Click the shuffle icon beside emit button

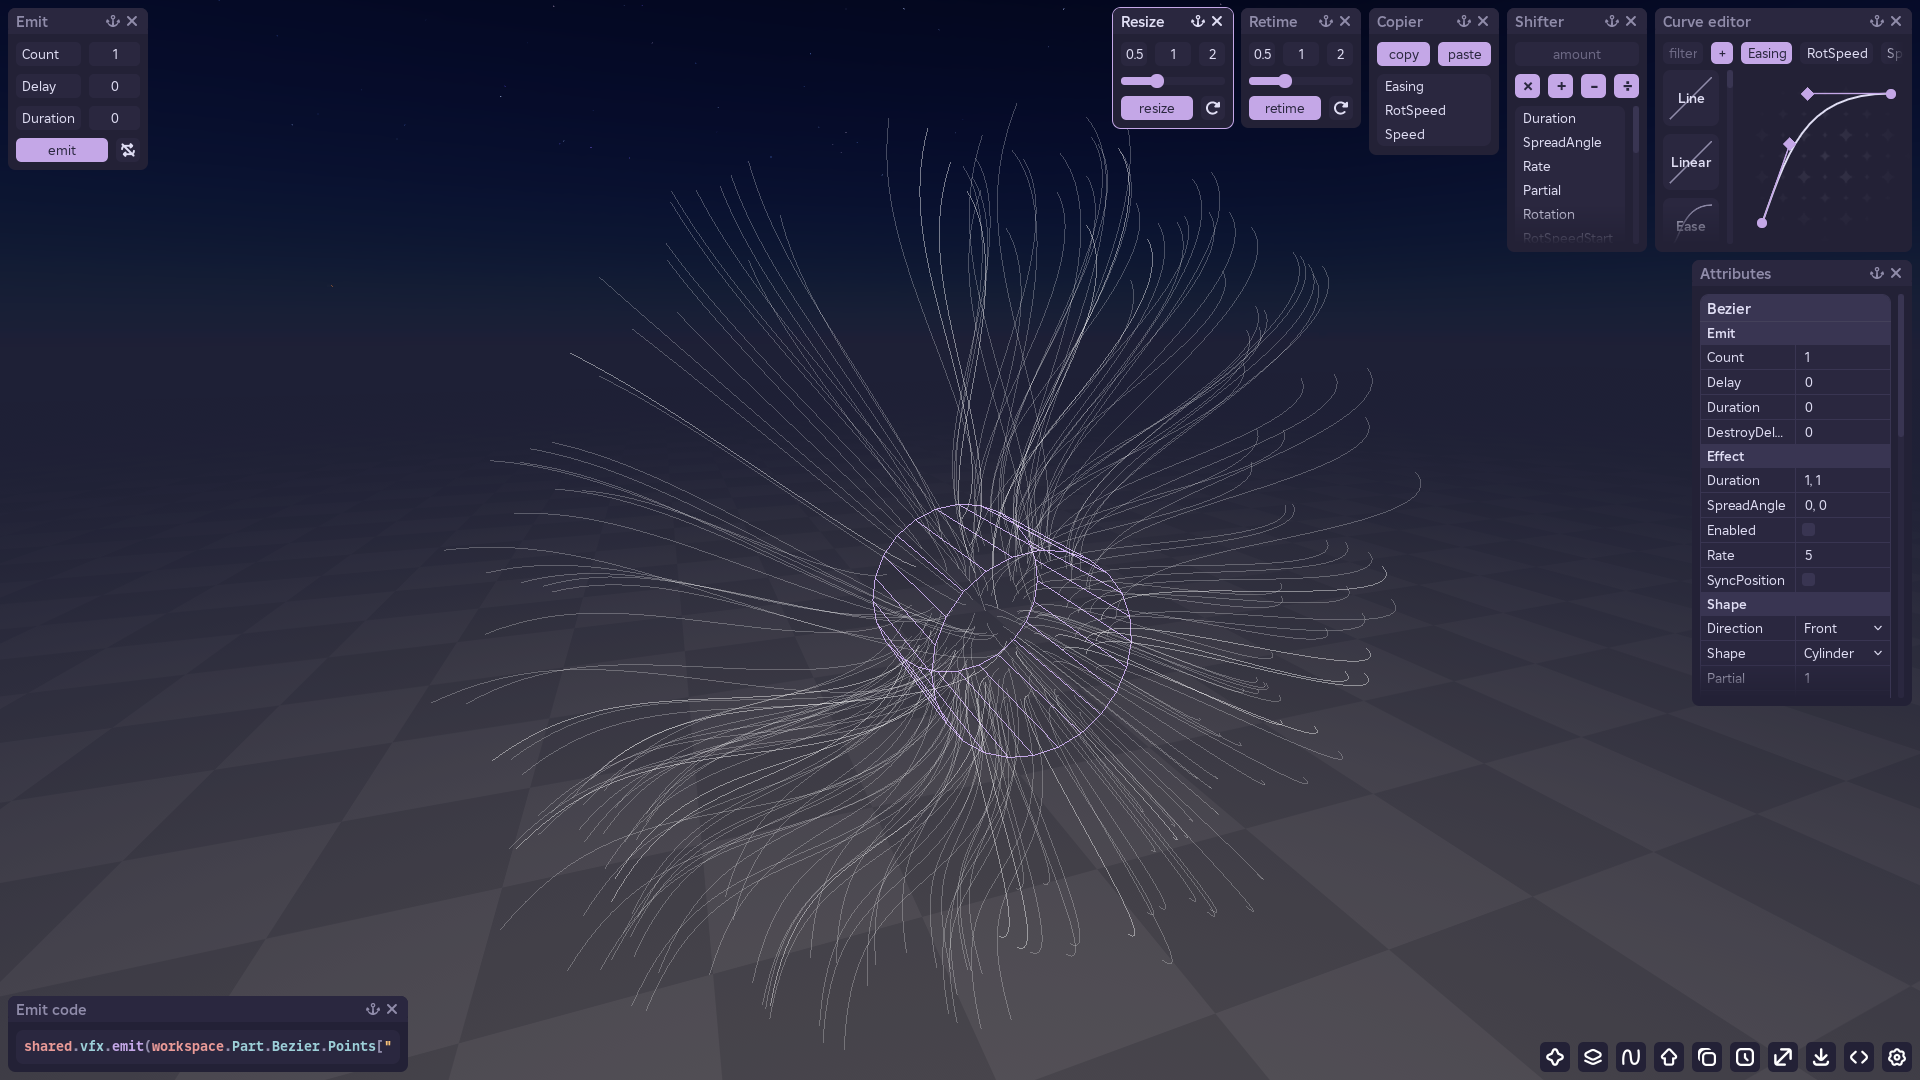point(128,150)
